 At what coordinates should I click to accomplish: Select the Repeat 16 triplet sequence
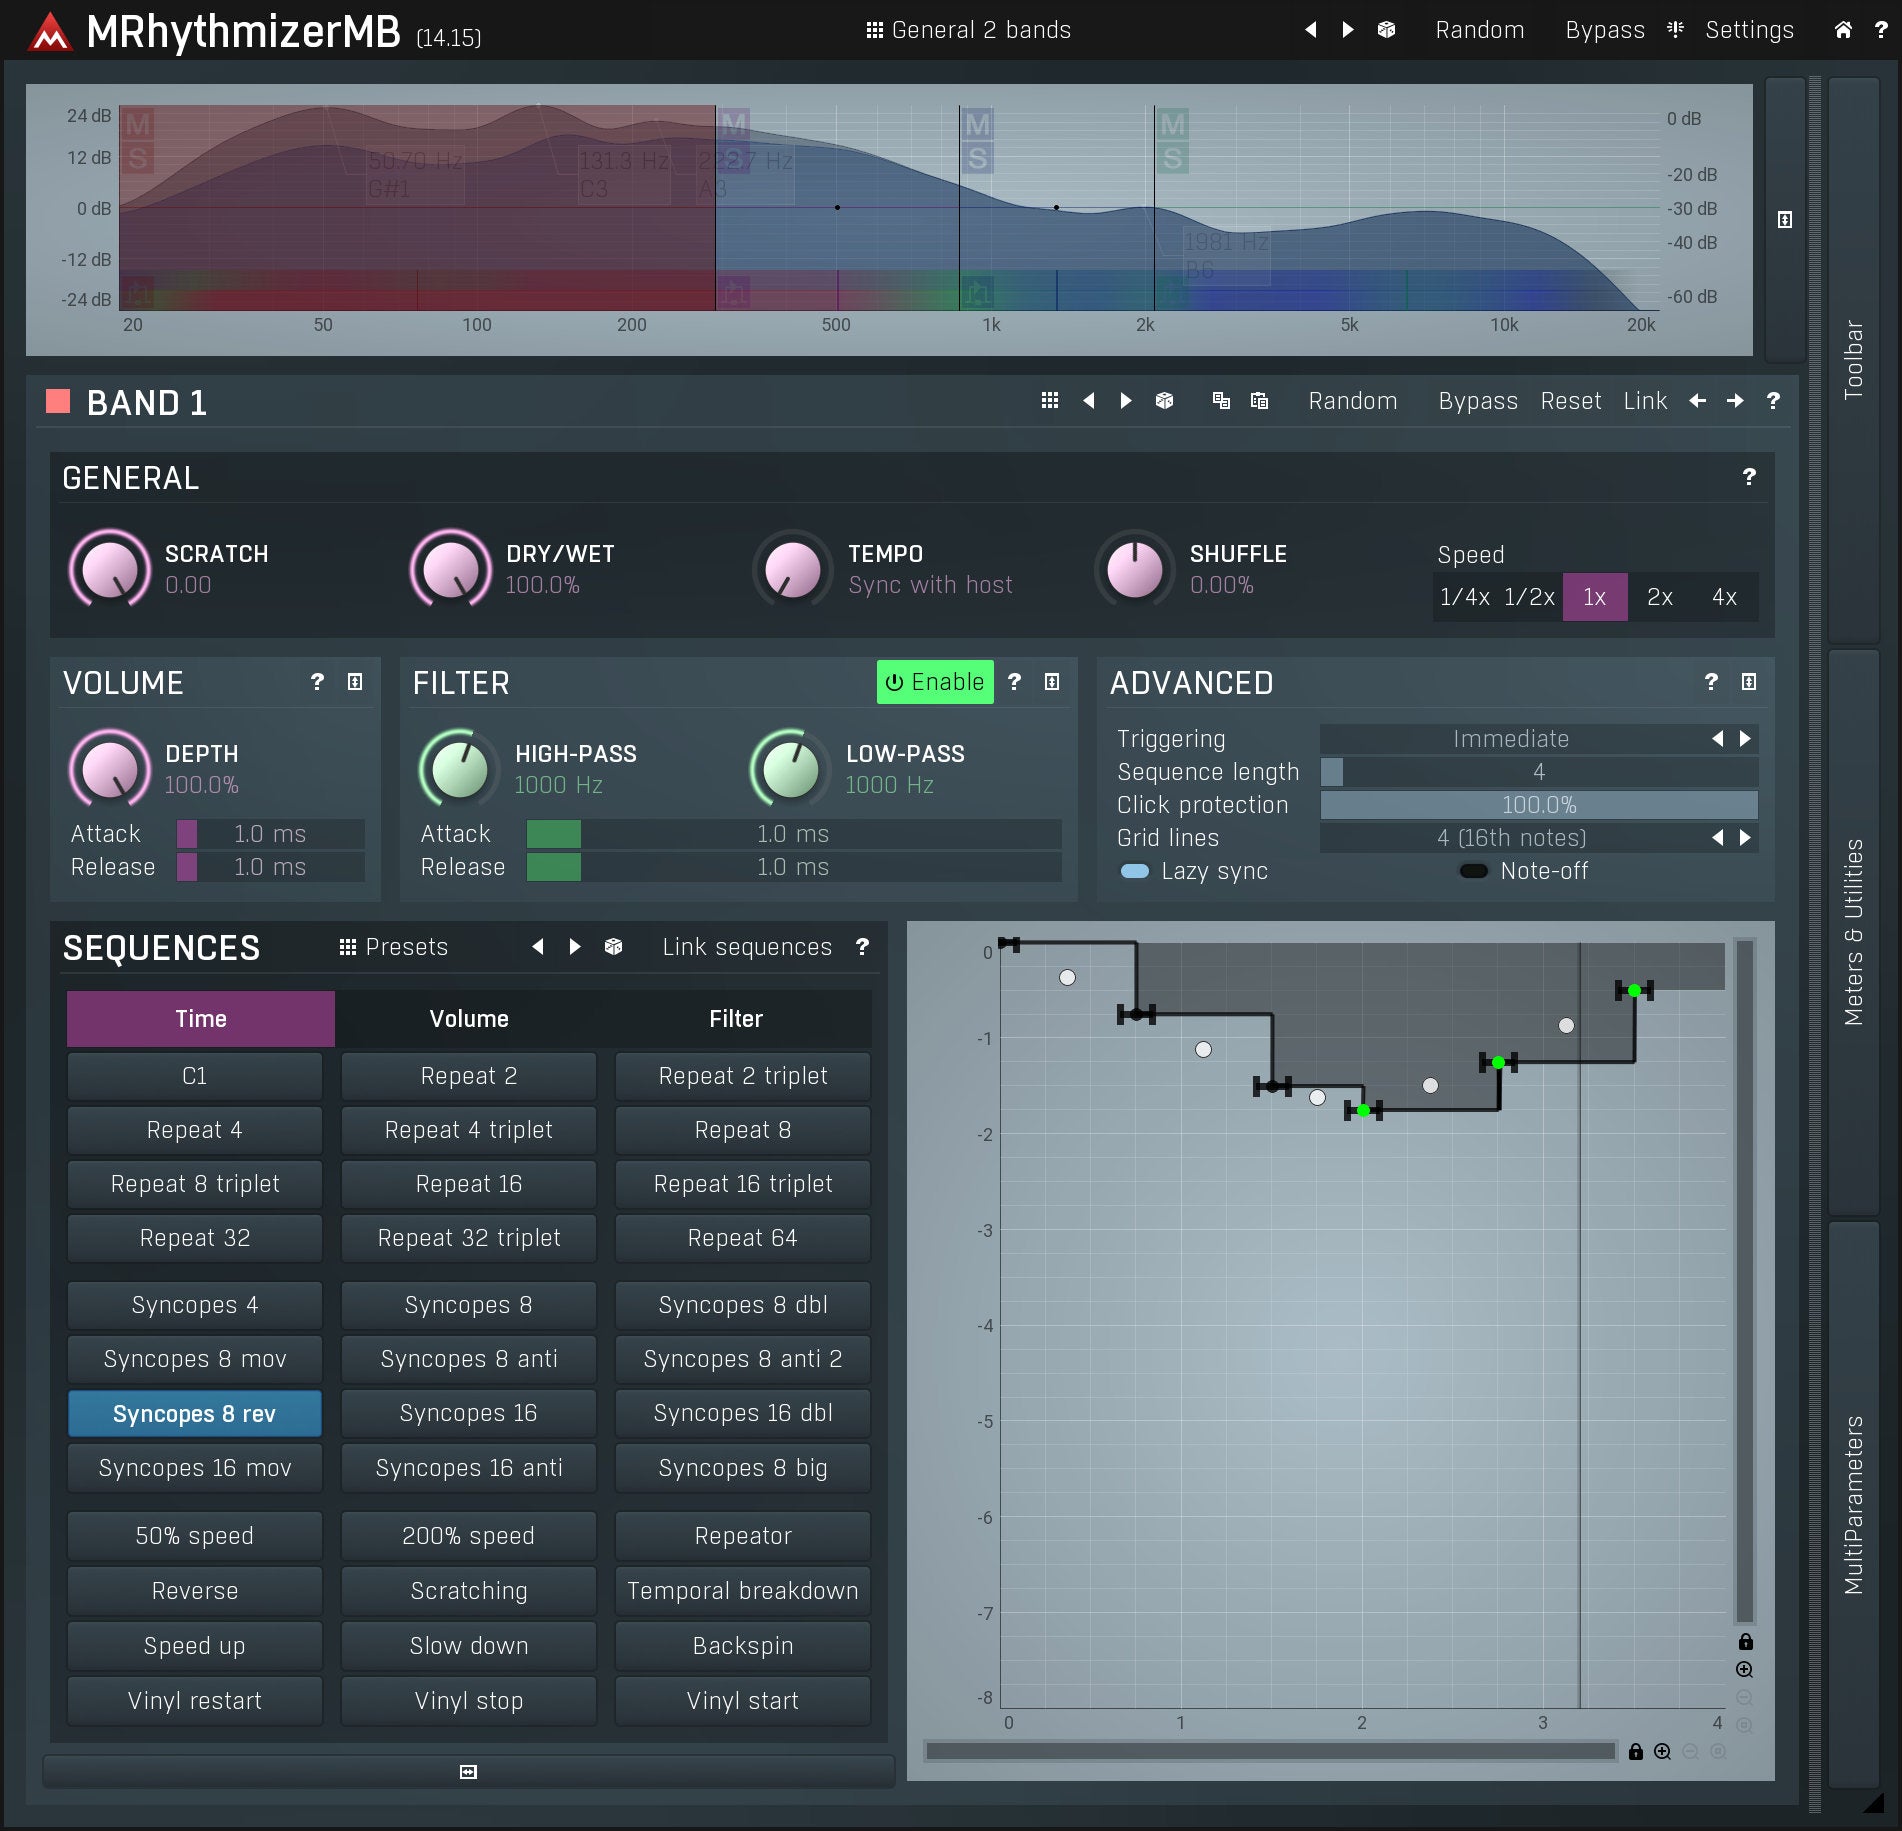coord(742,1184)
